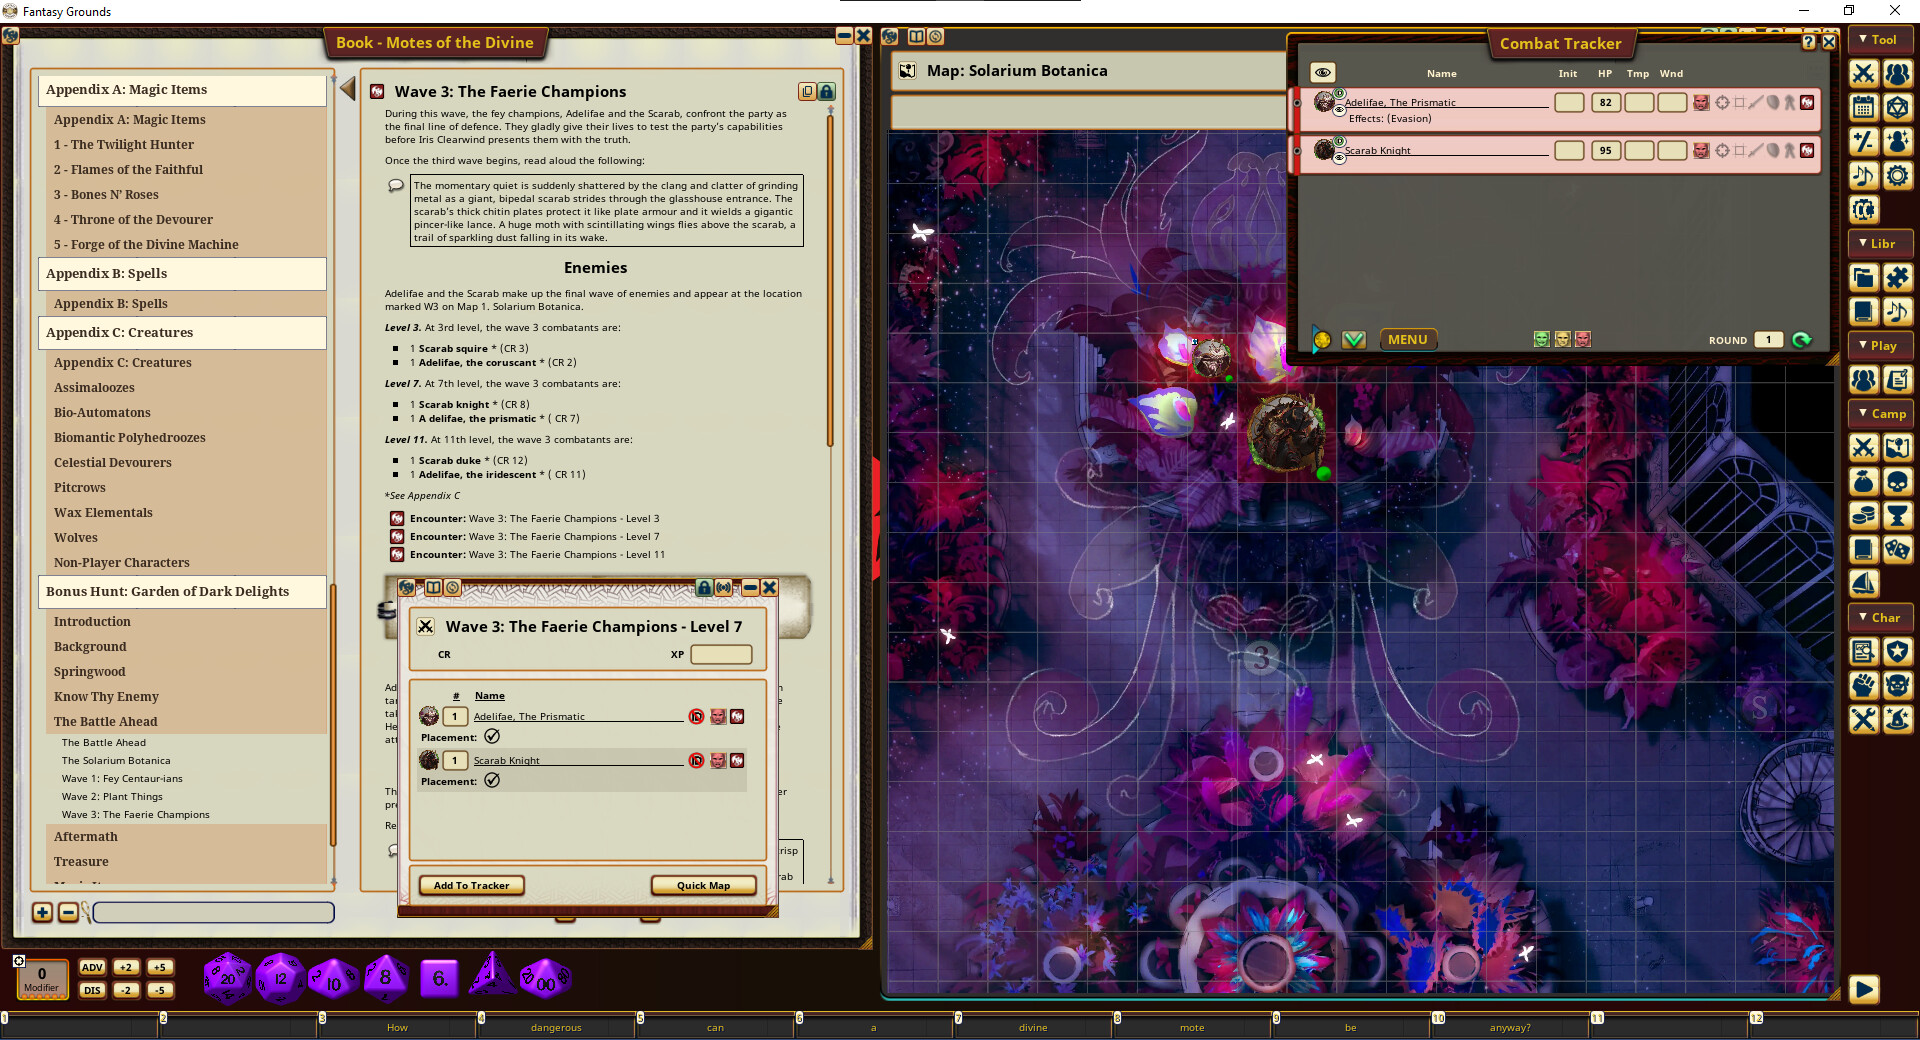Open the skull NPCs icon under Camp

click(x=1897, y=482)
